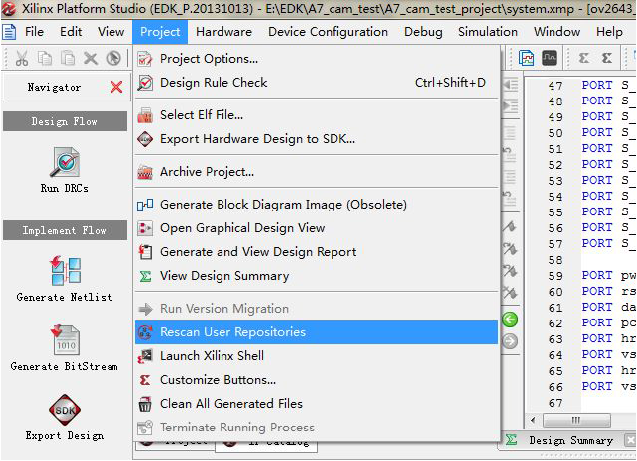Viewport: 637px width, 461px height.
Task: Choose Clean All Generated Files
Action: click(x=231, y=404)
